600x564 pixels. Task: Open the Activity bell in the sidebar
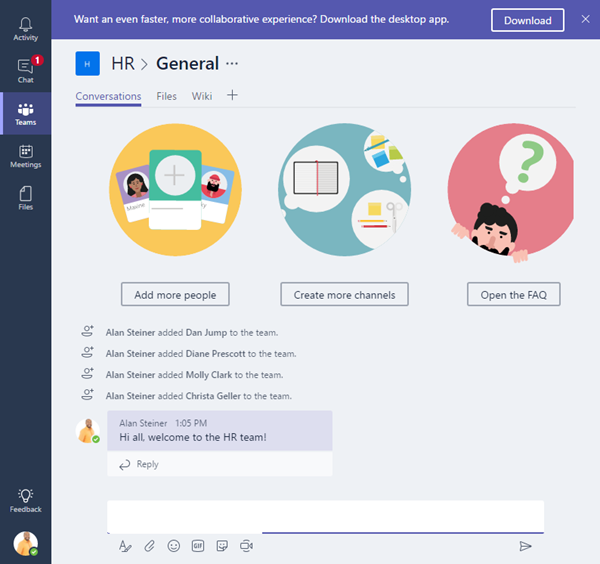pyautogui.click(x=26, y=29)
